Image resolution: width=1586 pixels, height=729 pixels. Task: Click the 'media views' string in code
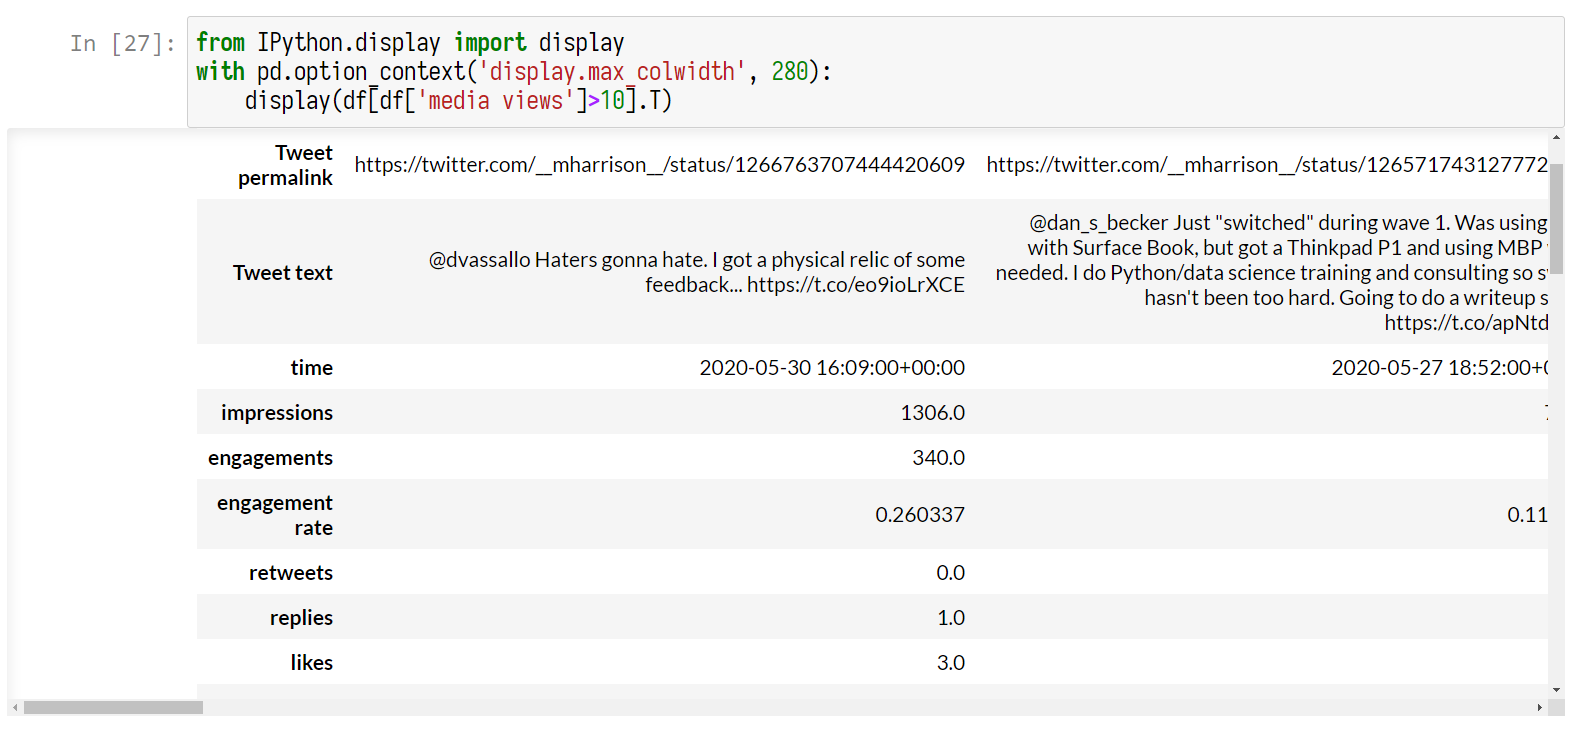tap(495, 101)
